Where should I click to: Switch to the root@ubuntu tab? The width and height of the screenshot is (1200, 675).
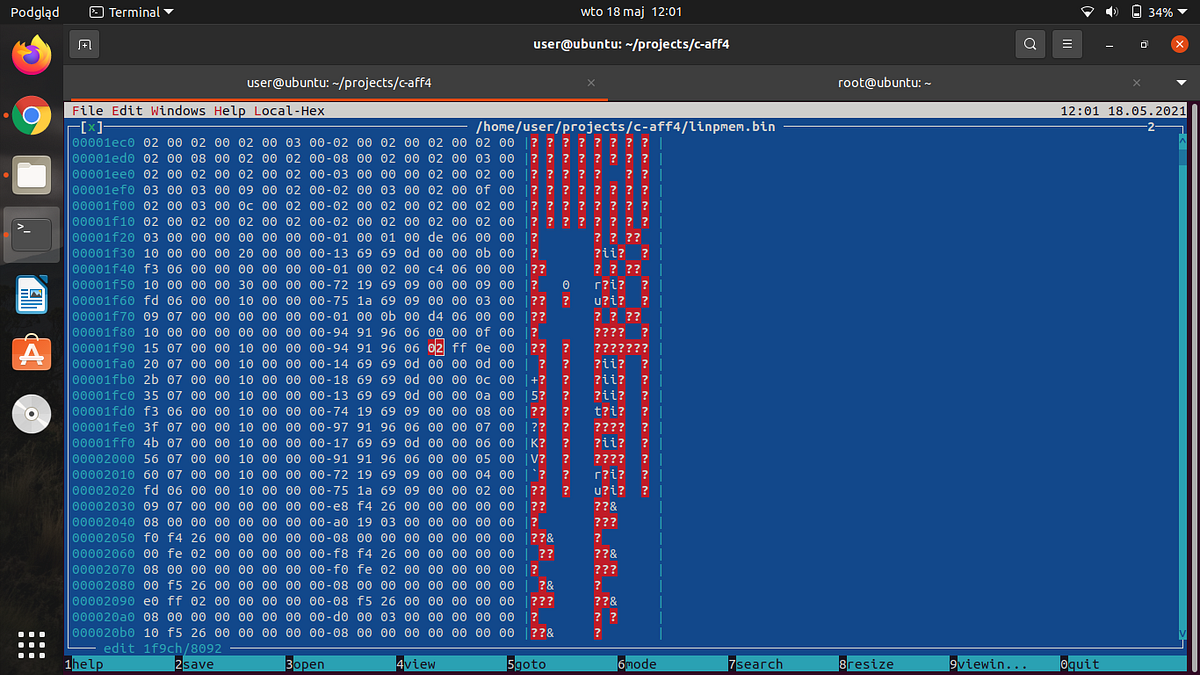click(x=885, y=83)
